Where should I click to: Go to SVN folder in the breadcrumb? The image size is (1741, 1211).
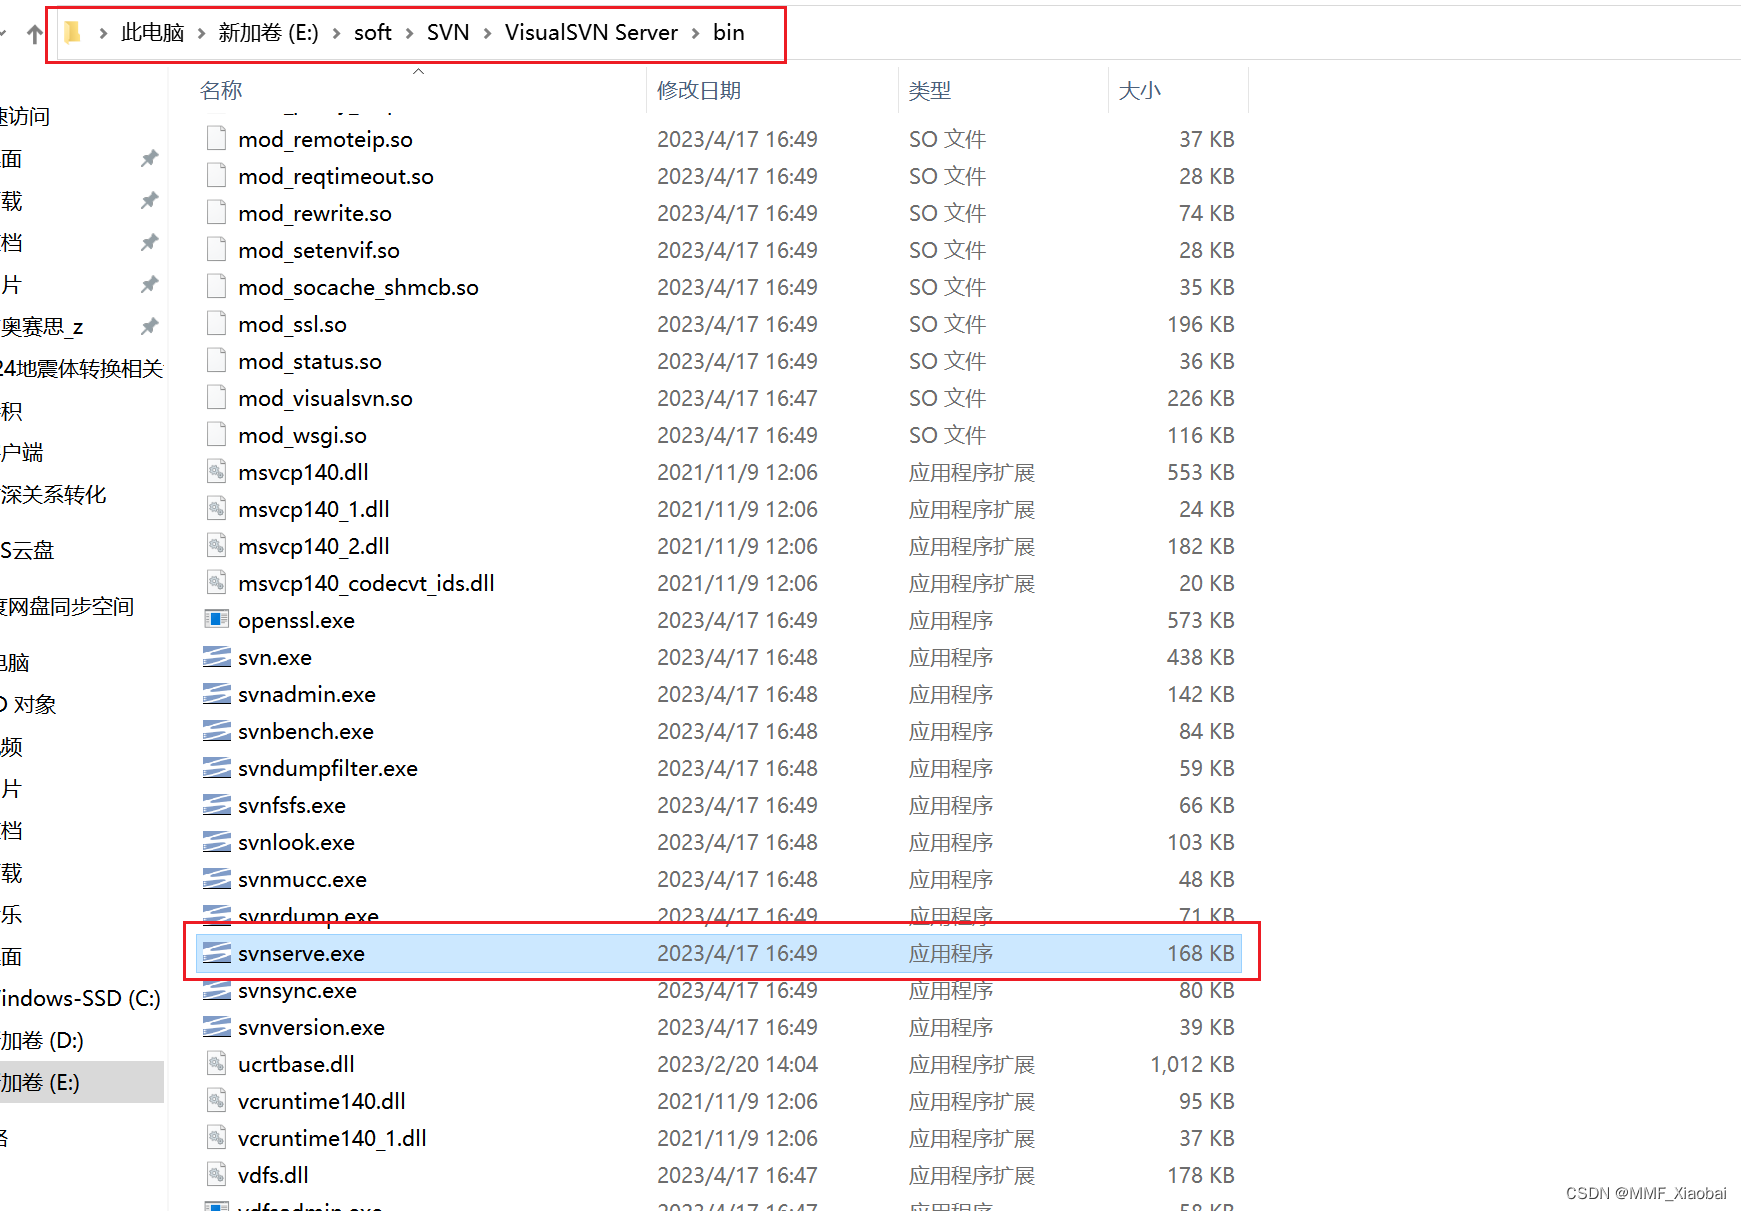pos(448,33)
